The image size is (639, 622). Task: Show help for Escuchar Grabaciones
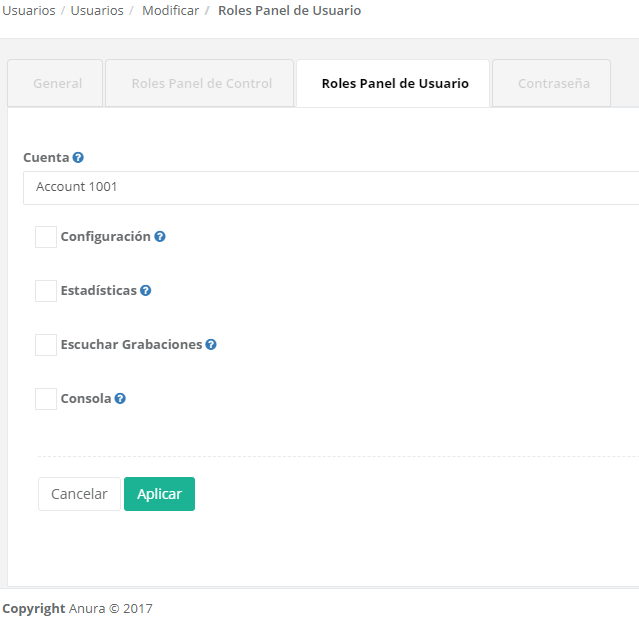click(x=211, y=344)
